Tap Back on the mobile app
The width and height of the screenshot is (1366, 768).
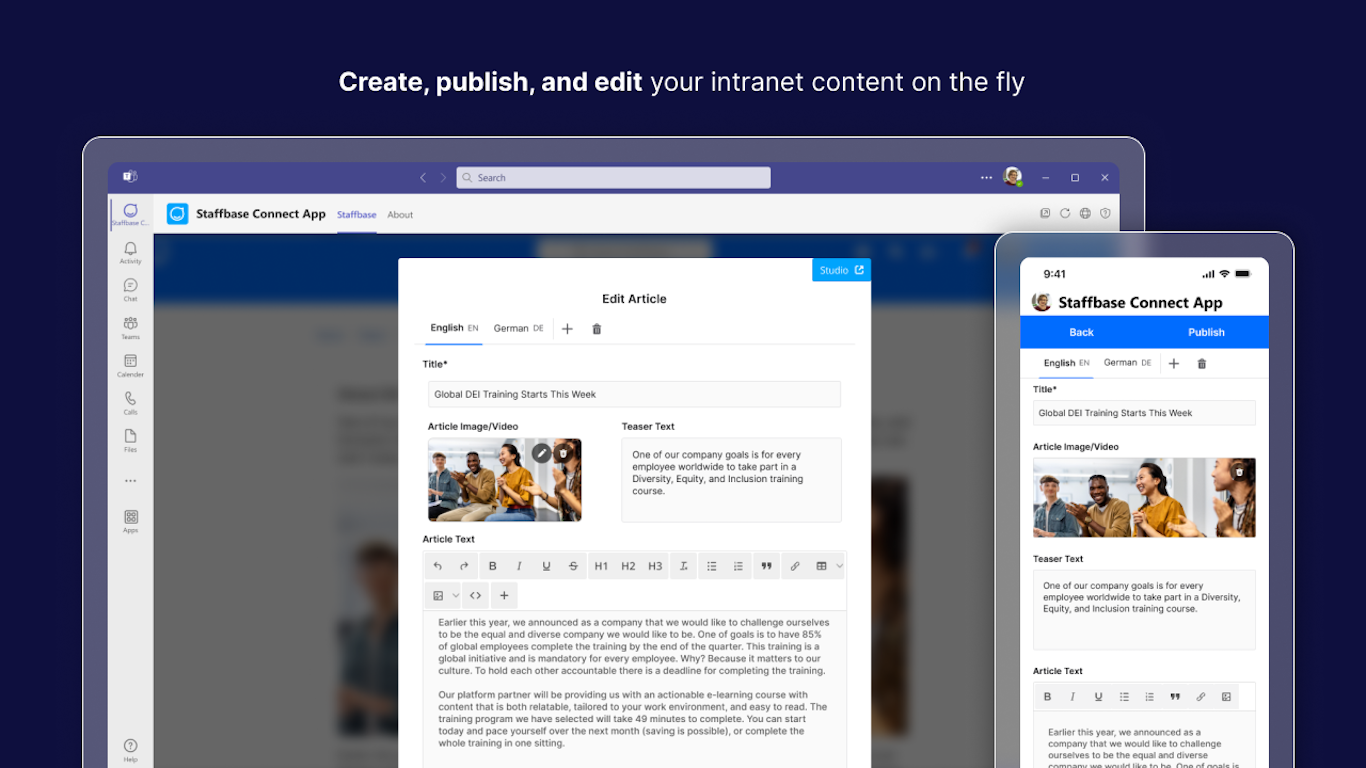click(x=1081, y=332)
